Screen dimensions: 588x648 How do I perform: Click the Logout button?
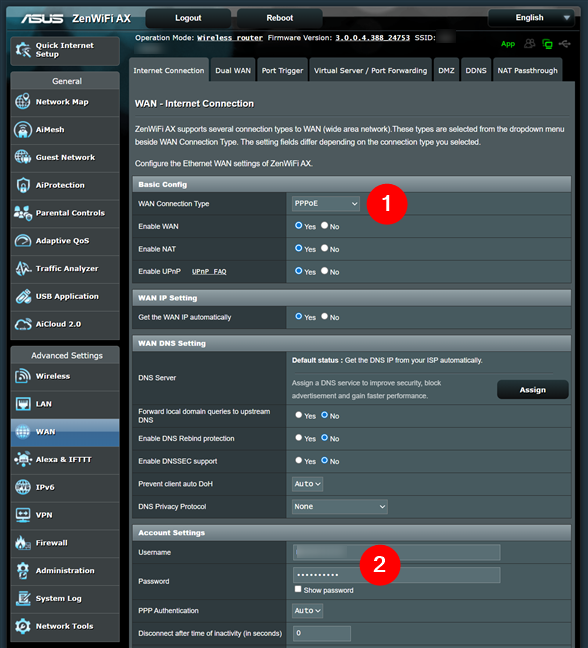[x=188, y=18]
